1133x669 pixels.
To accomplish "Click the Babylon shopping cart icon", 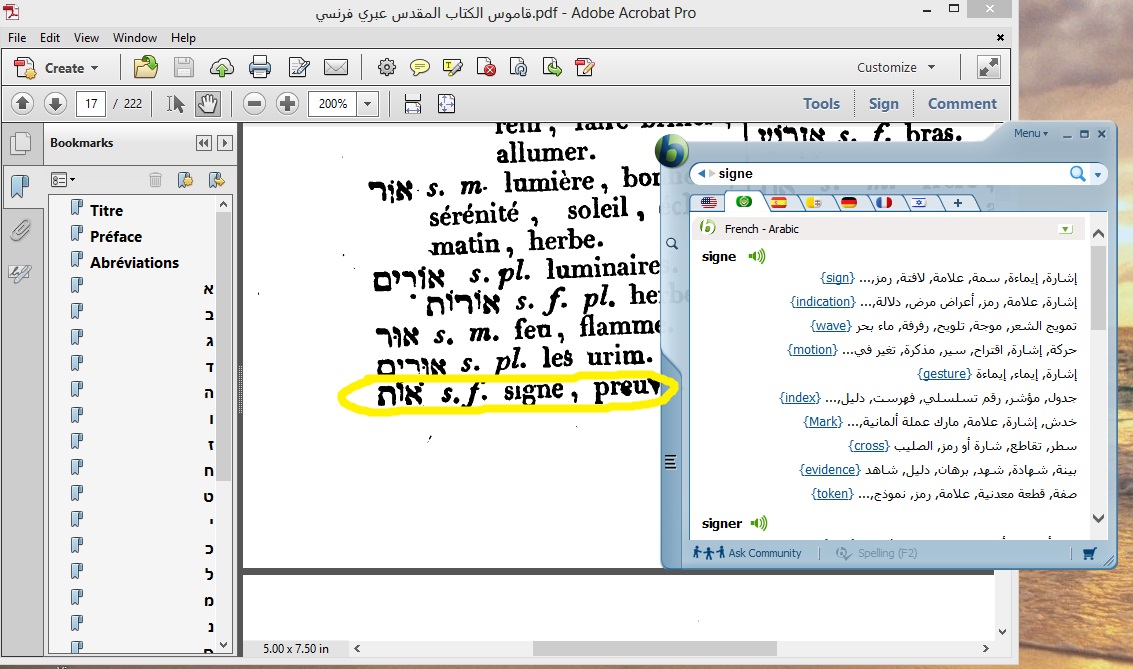I will point(1089,553).
